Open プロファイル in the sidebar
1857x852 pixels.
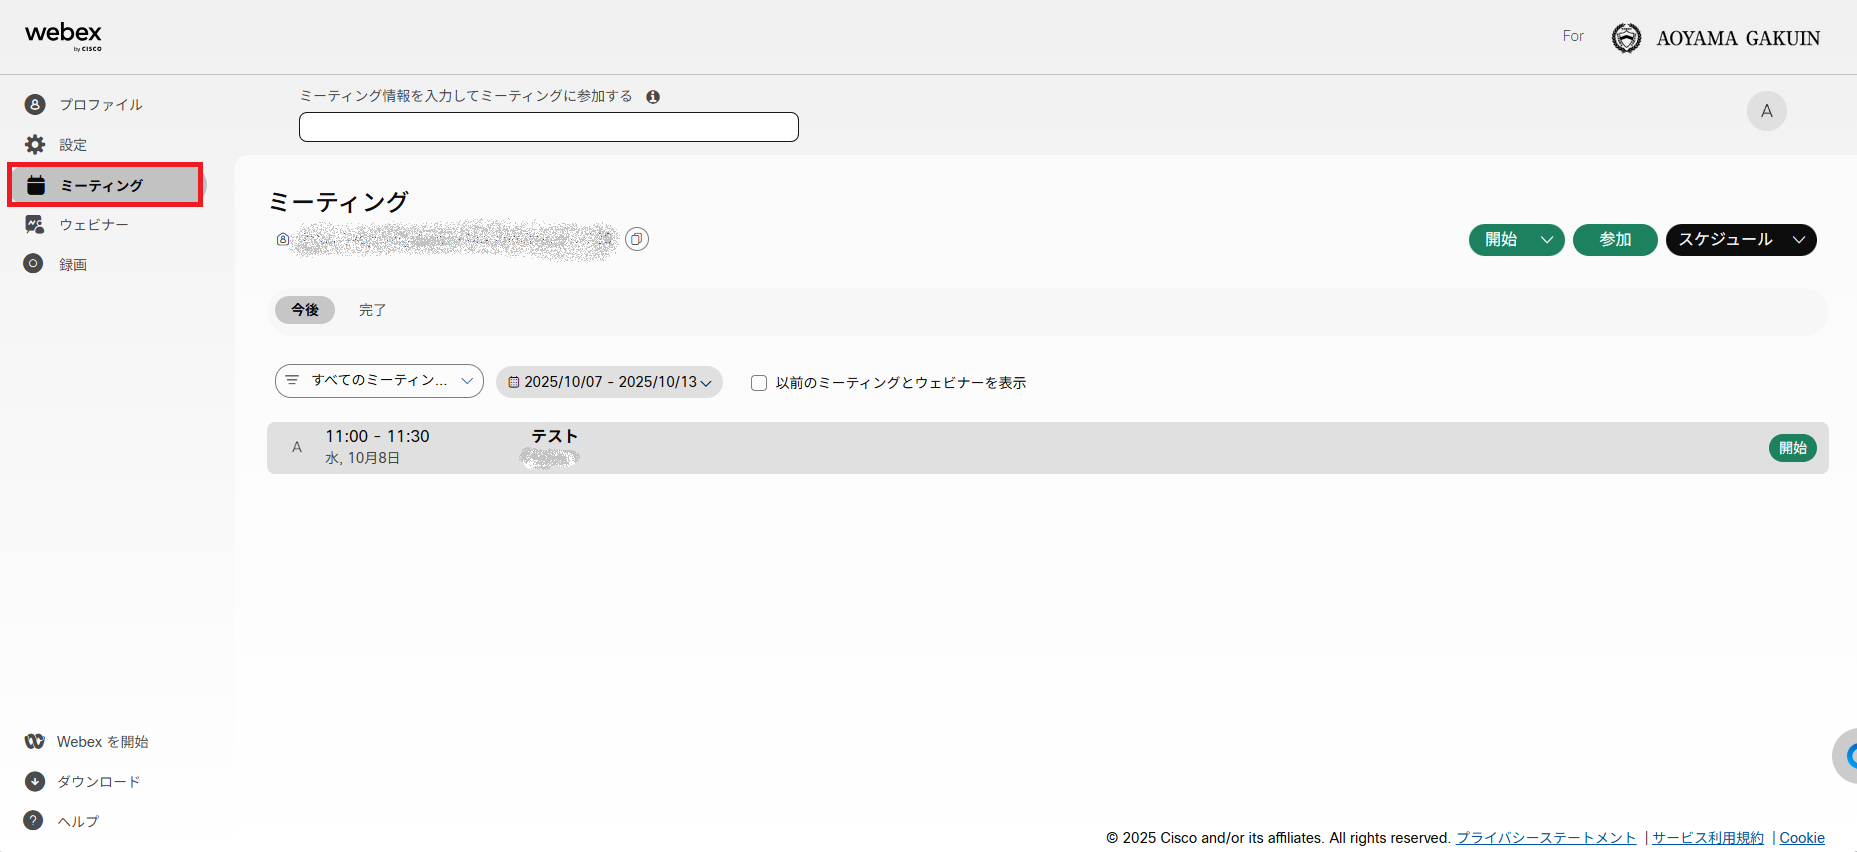[85, 104]
